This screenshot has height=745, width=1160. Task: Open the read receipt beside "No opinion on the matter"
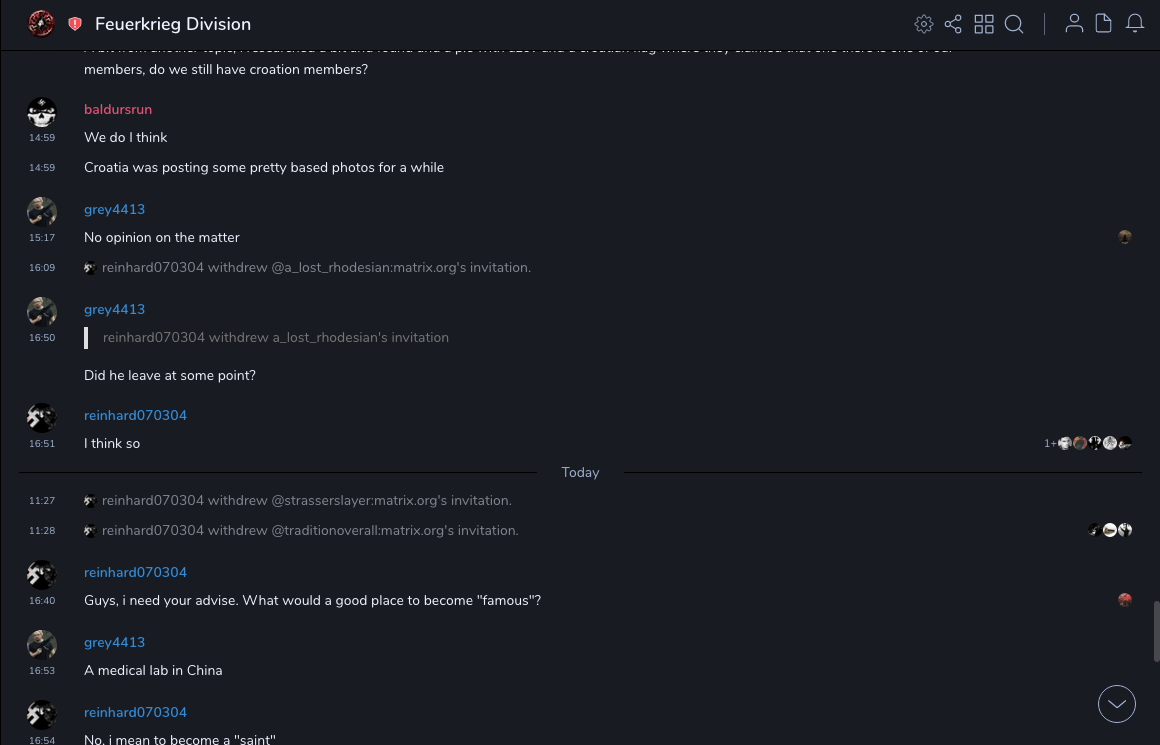pos(1125,237)
